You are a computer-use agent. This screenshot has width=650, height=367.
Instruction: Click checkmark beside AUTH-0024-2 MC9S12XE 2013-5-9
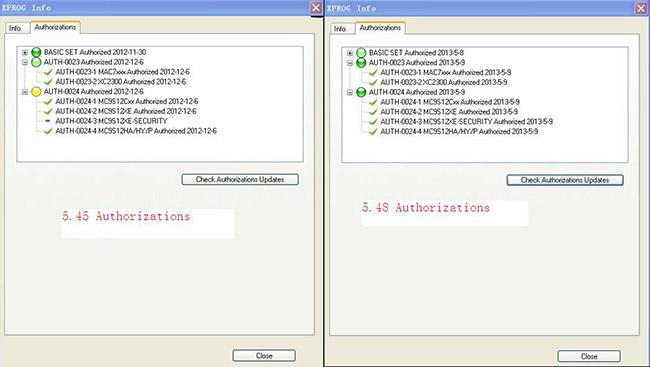(373, 112)
